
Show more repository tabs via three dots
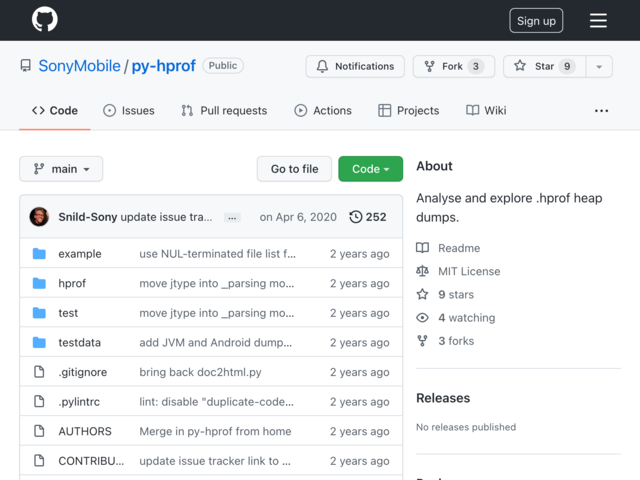pos(601,111)
